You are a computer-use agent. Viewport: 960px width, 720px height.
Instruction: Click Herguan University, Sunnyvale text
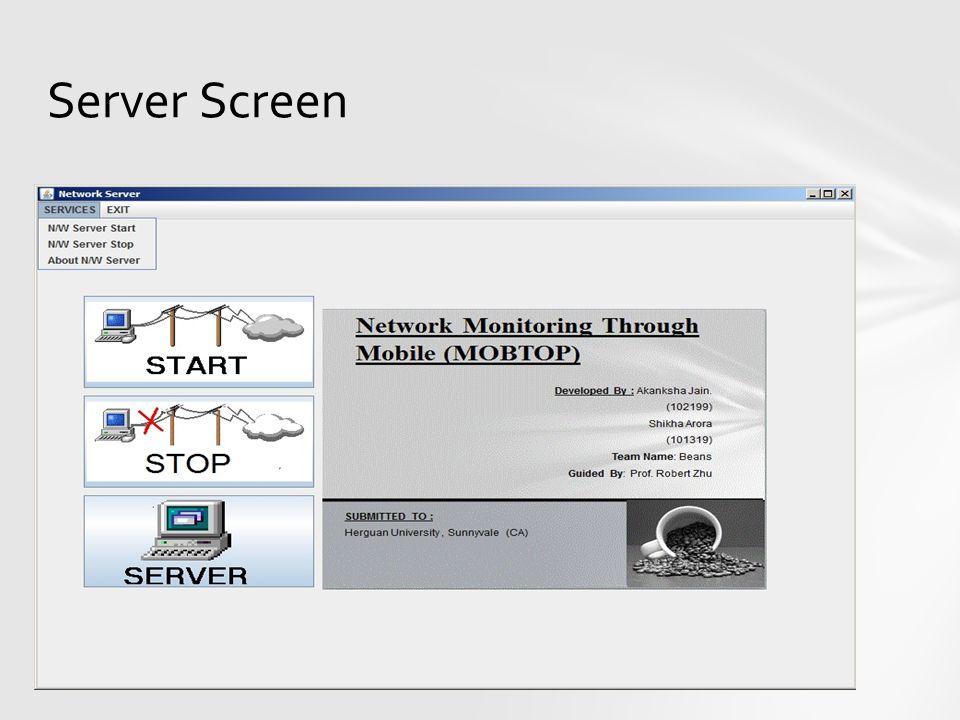coord(436,533)
